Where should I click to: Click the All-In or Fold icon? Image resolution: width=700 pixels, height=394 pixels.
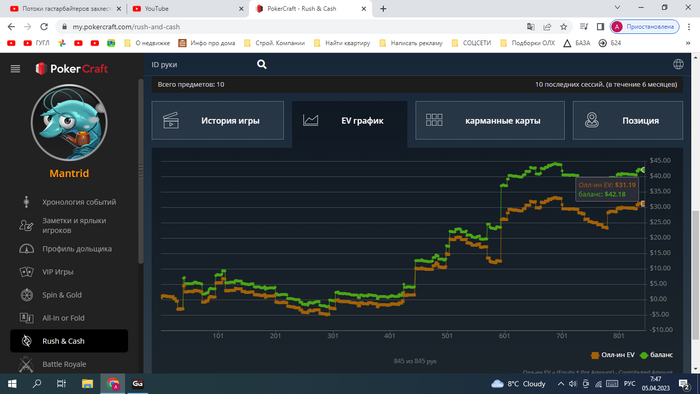26,318
